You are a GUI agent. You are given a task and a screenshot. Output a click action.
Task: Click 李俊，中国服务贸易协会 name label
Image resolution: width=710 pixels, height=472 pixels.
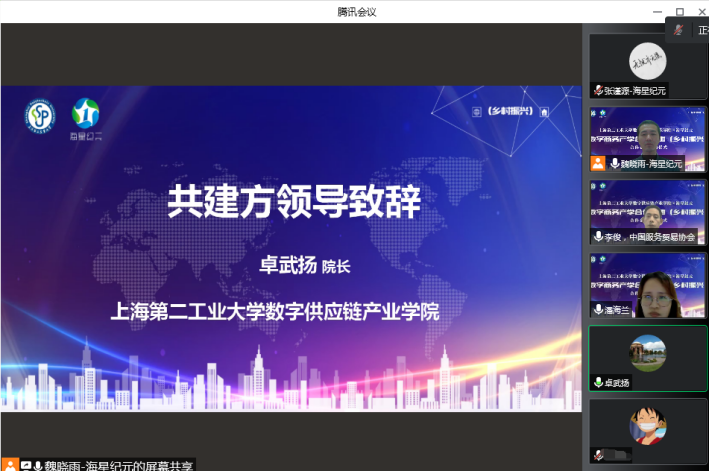(649, 236)
